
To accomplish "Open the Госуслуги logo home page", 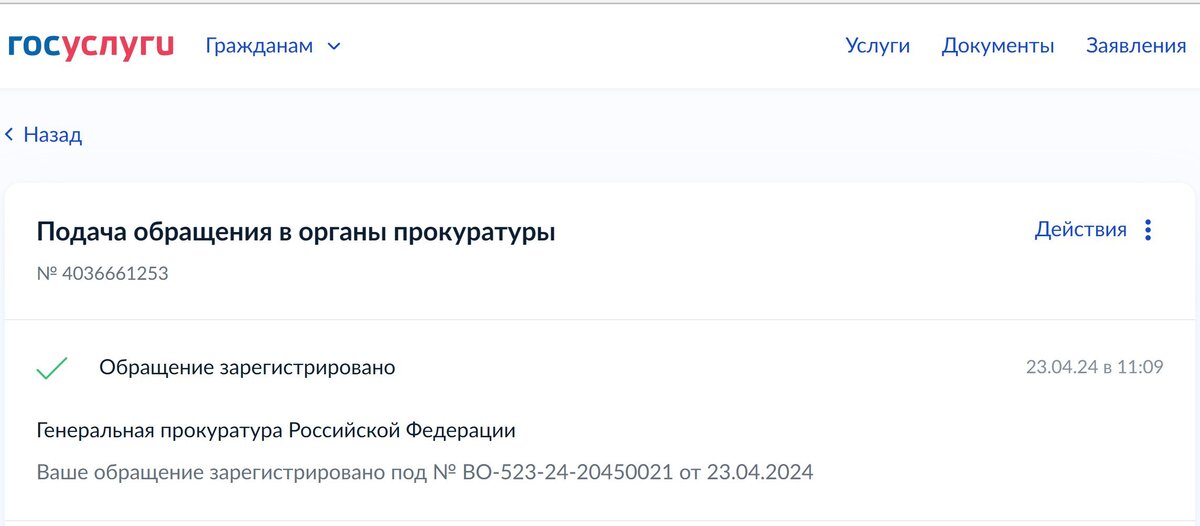I will pyautogui.click(x=91, y=45).
